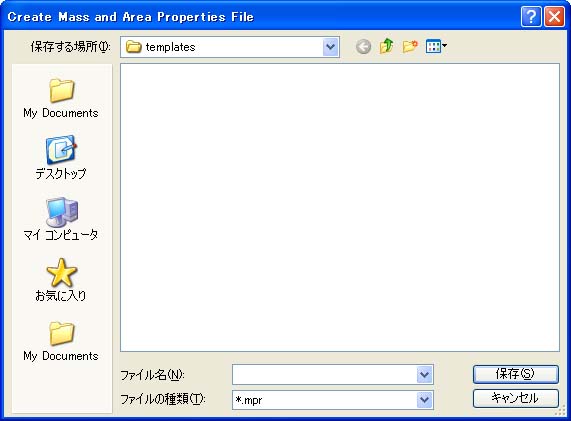Screen dimensions: 571x421
Task: Create a new folder using toolbar icon
Action: 410,46
